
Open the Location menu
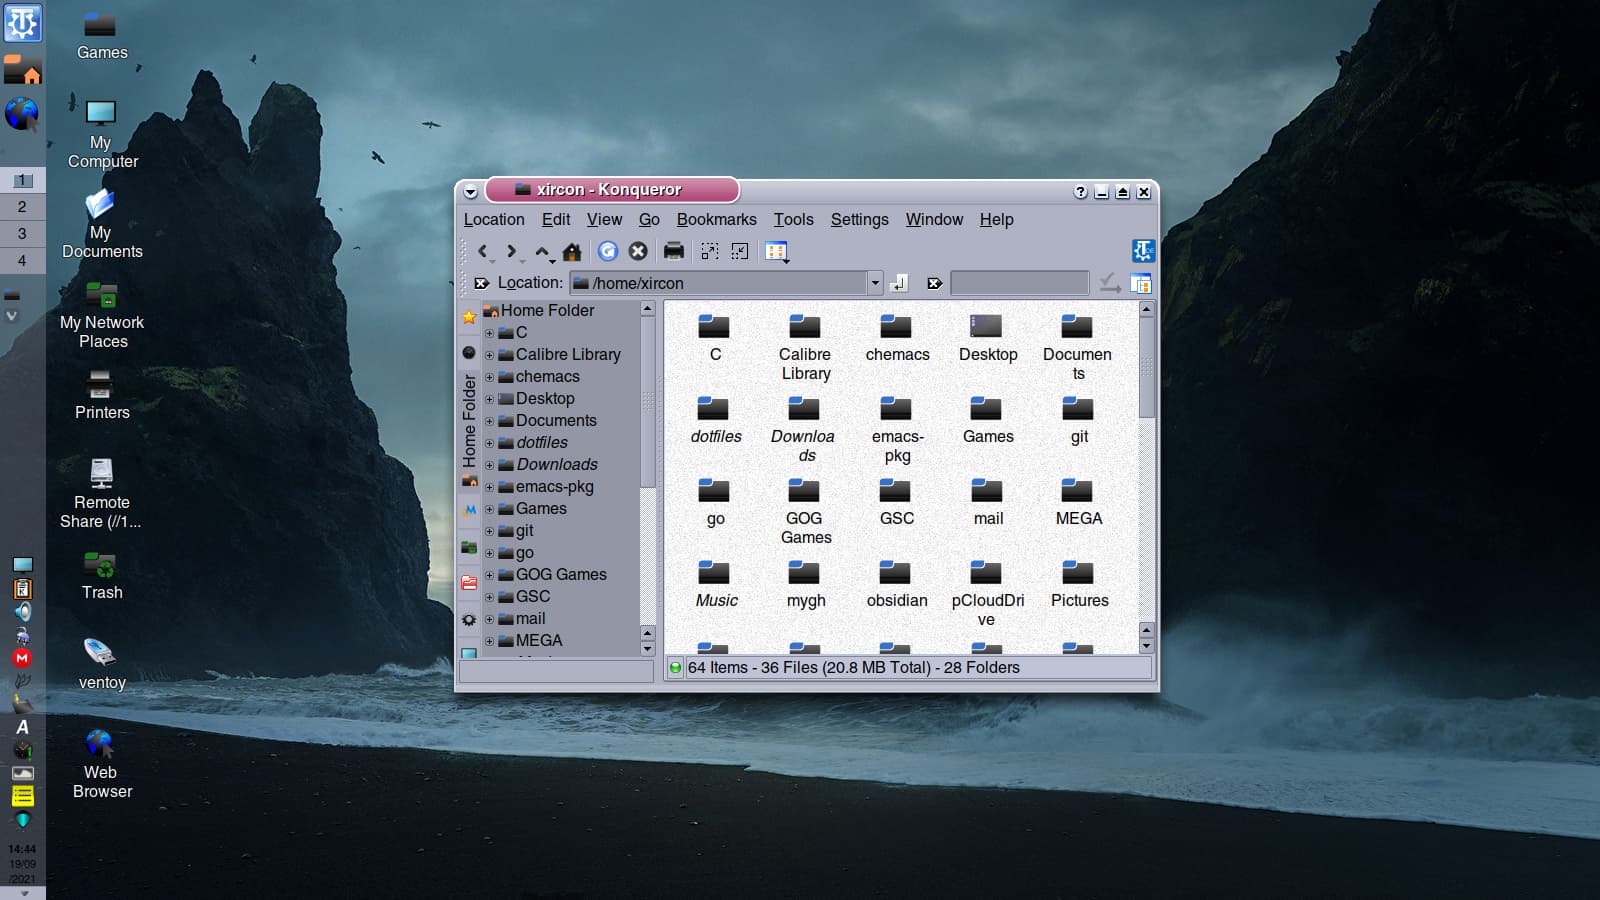point(494,219)
